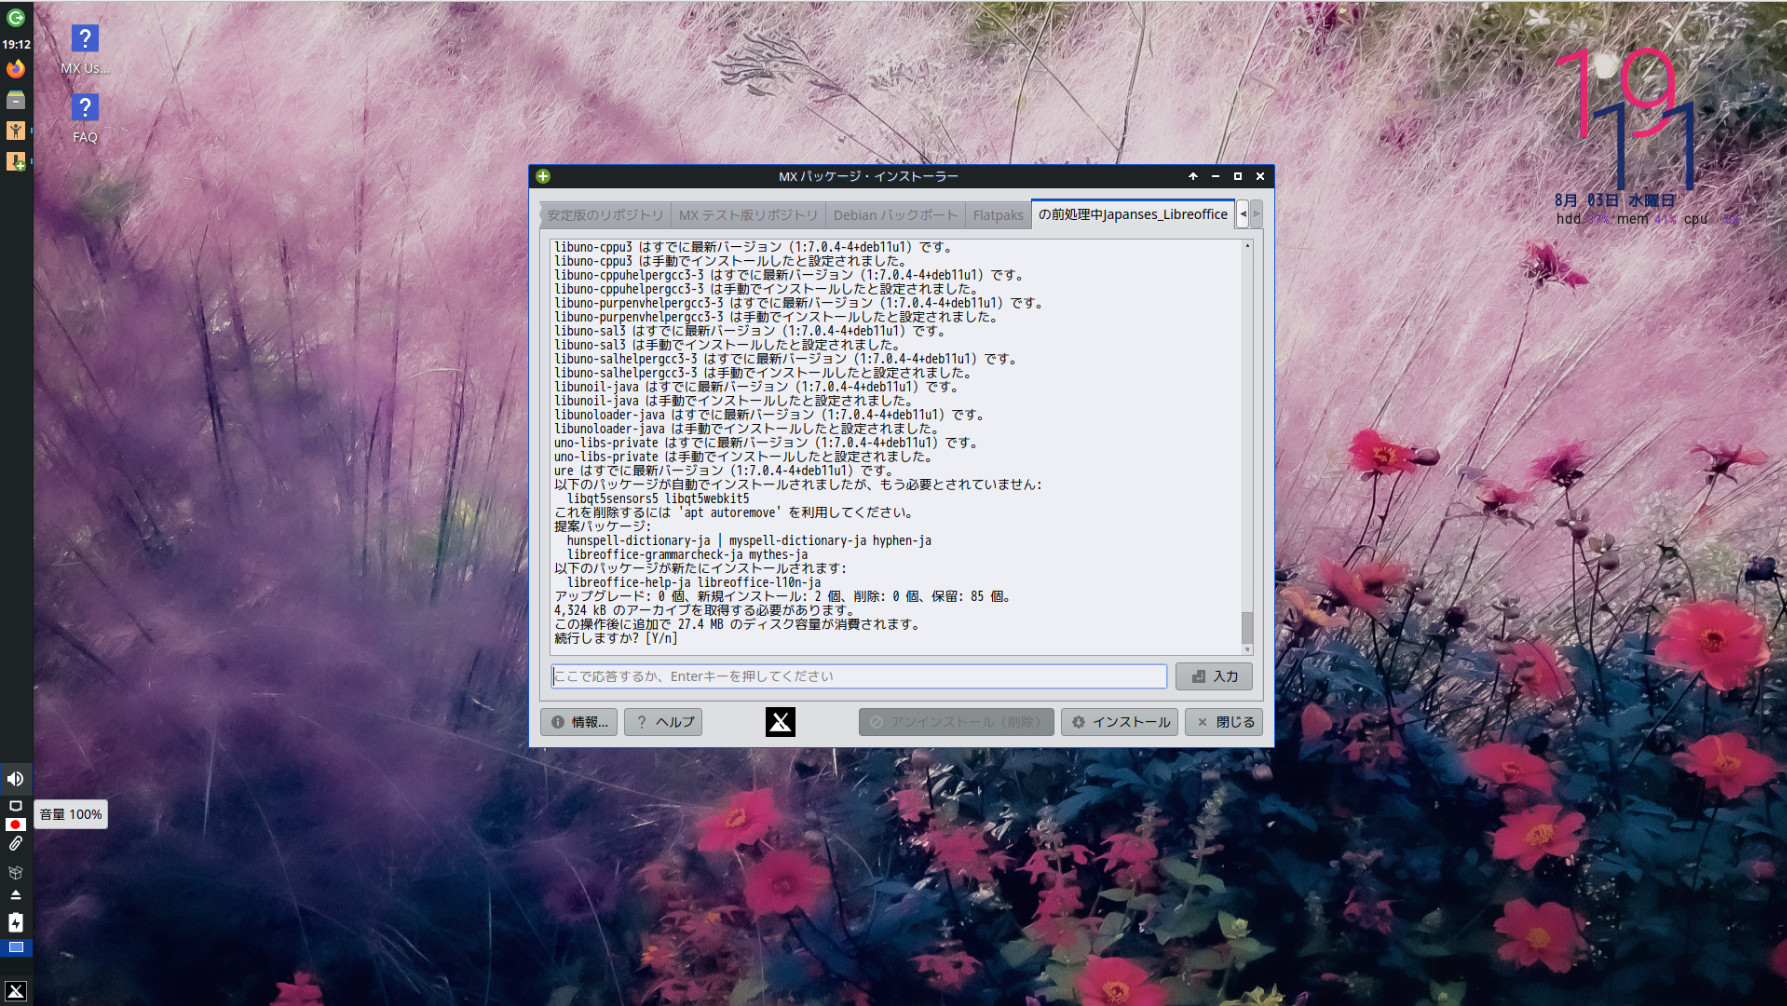Click the MX logo in installer window
Screen dimensions: 1787x1006
(x=780, y=722)
